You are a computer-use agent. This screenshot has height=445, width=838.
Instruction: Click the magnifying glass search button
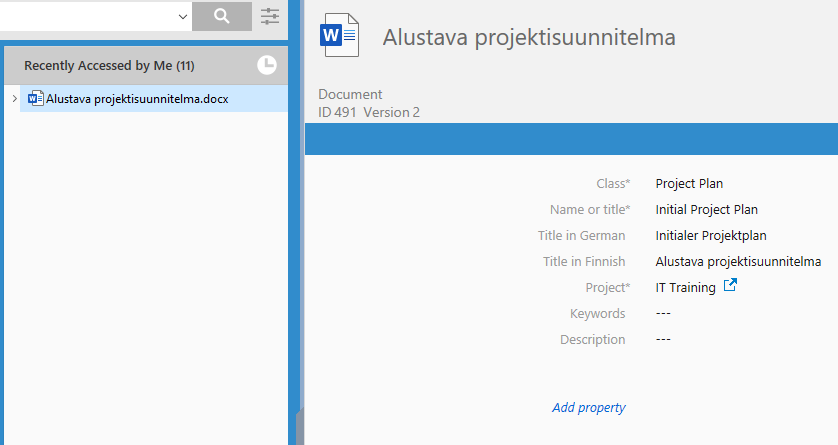[x=221, y=16]
